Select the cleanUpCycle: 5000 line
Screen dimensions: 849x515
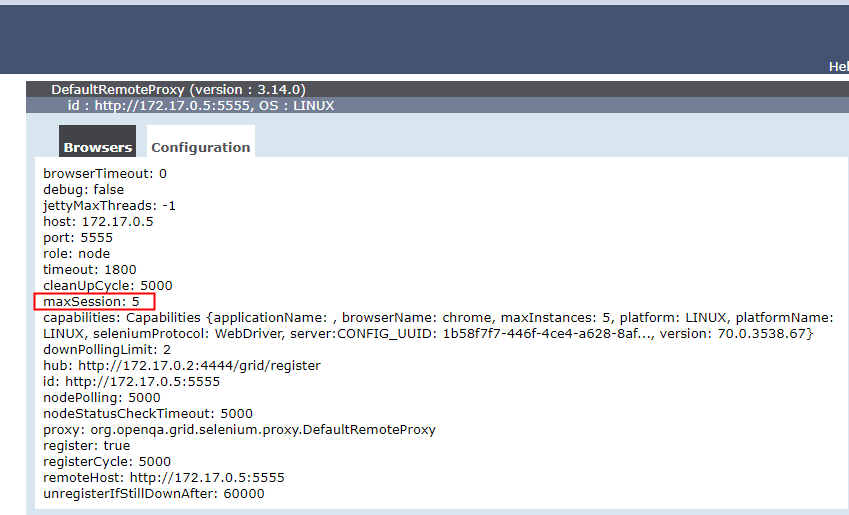[x=108, y=285]
